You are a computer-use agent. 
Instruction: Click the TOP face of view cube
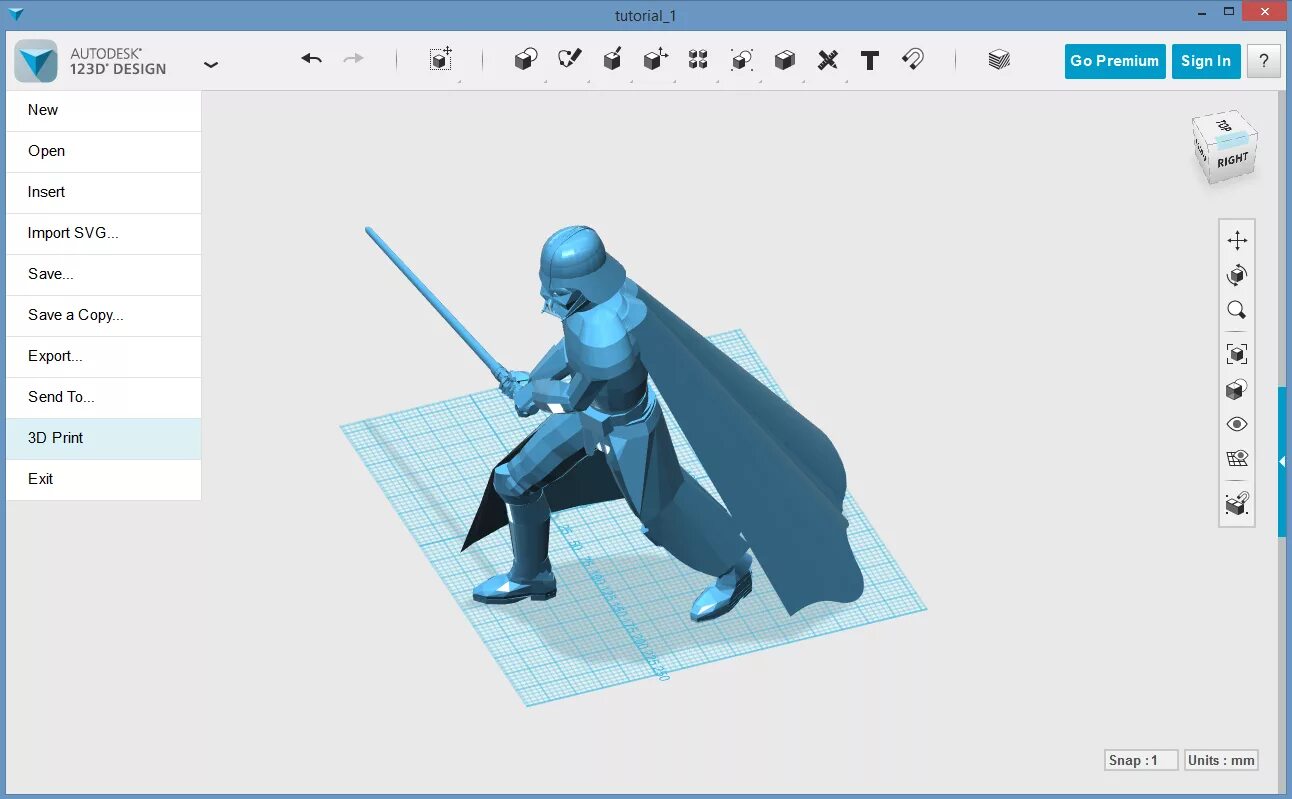(x=1226, y=128)
